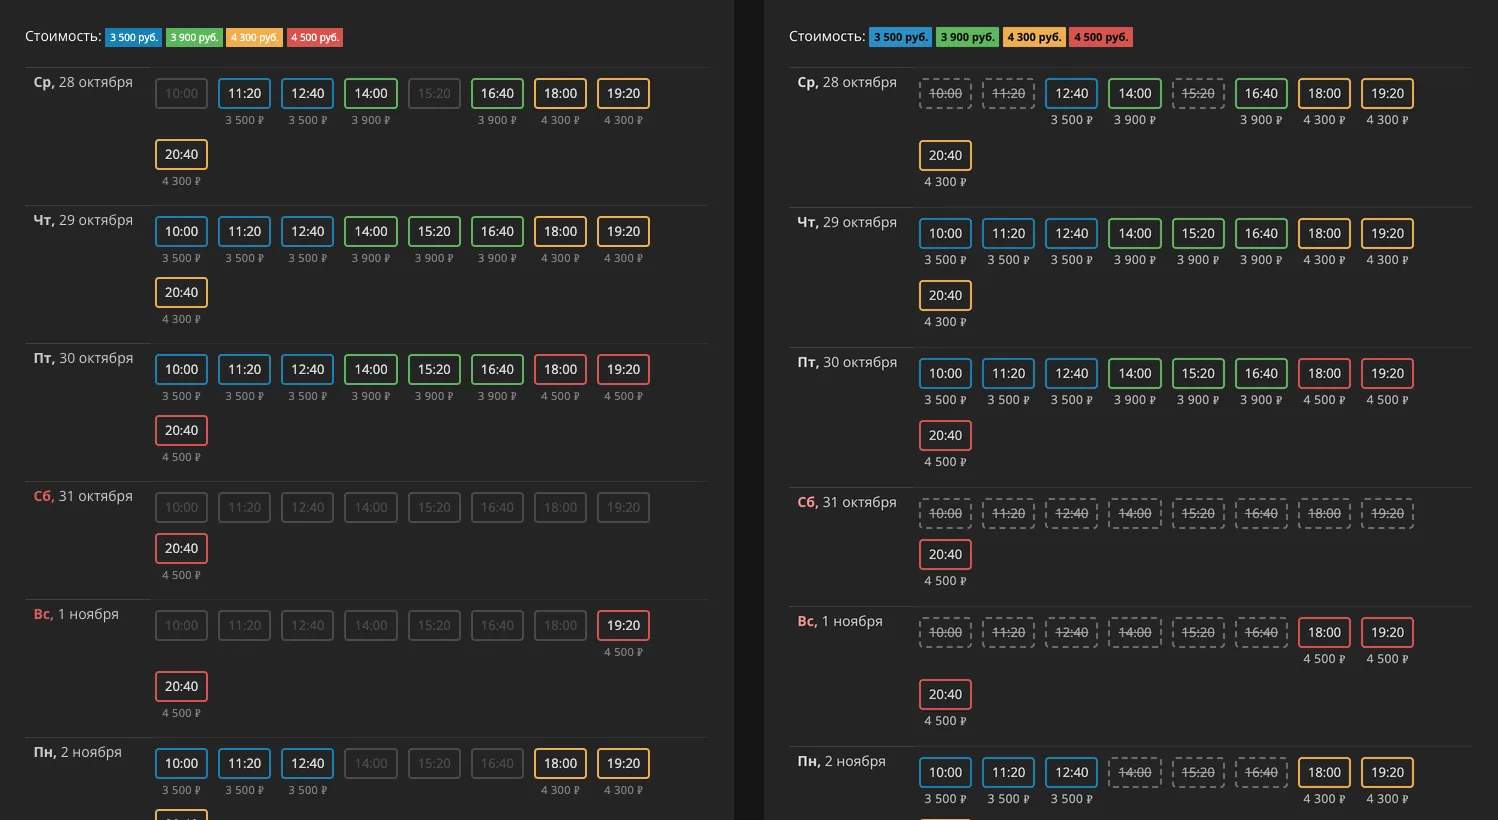
Task: Click 20:40 on Вс, 1 ноября in right panel
Action: (945, 694)
